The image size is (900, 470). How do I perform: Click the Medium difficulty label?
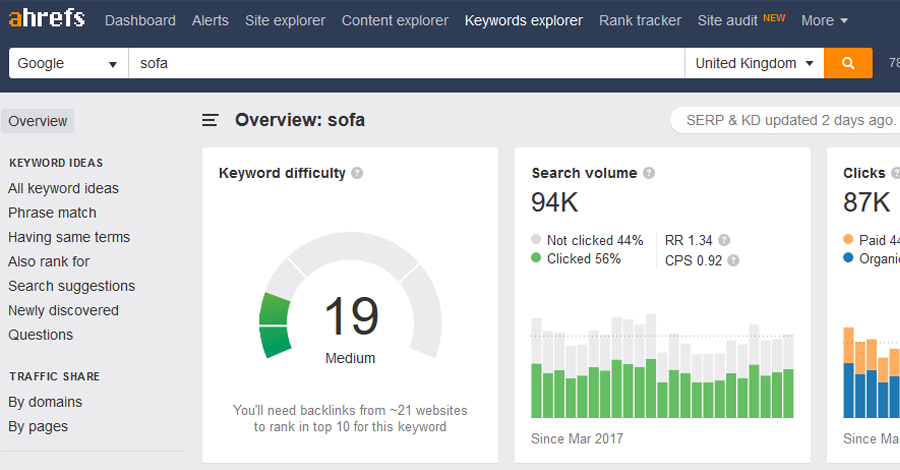pos(350,358)
